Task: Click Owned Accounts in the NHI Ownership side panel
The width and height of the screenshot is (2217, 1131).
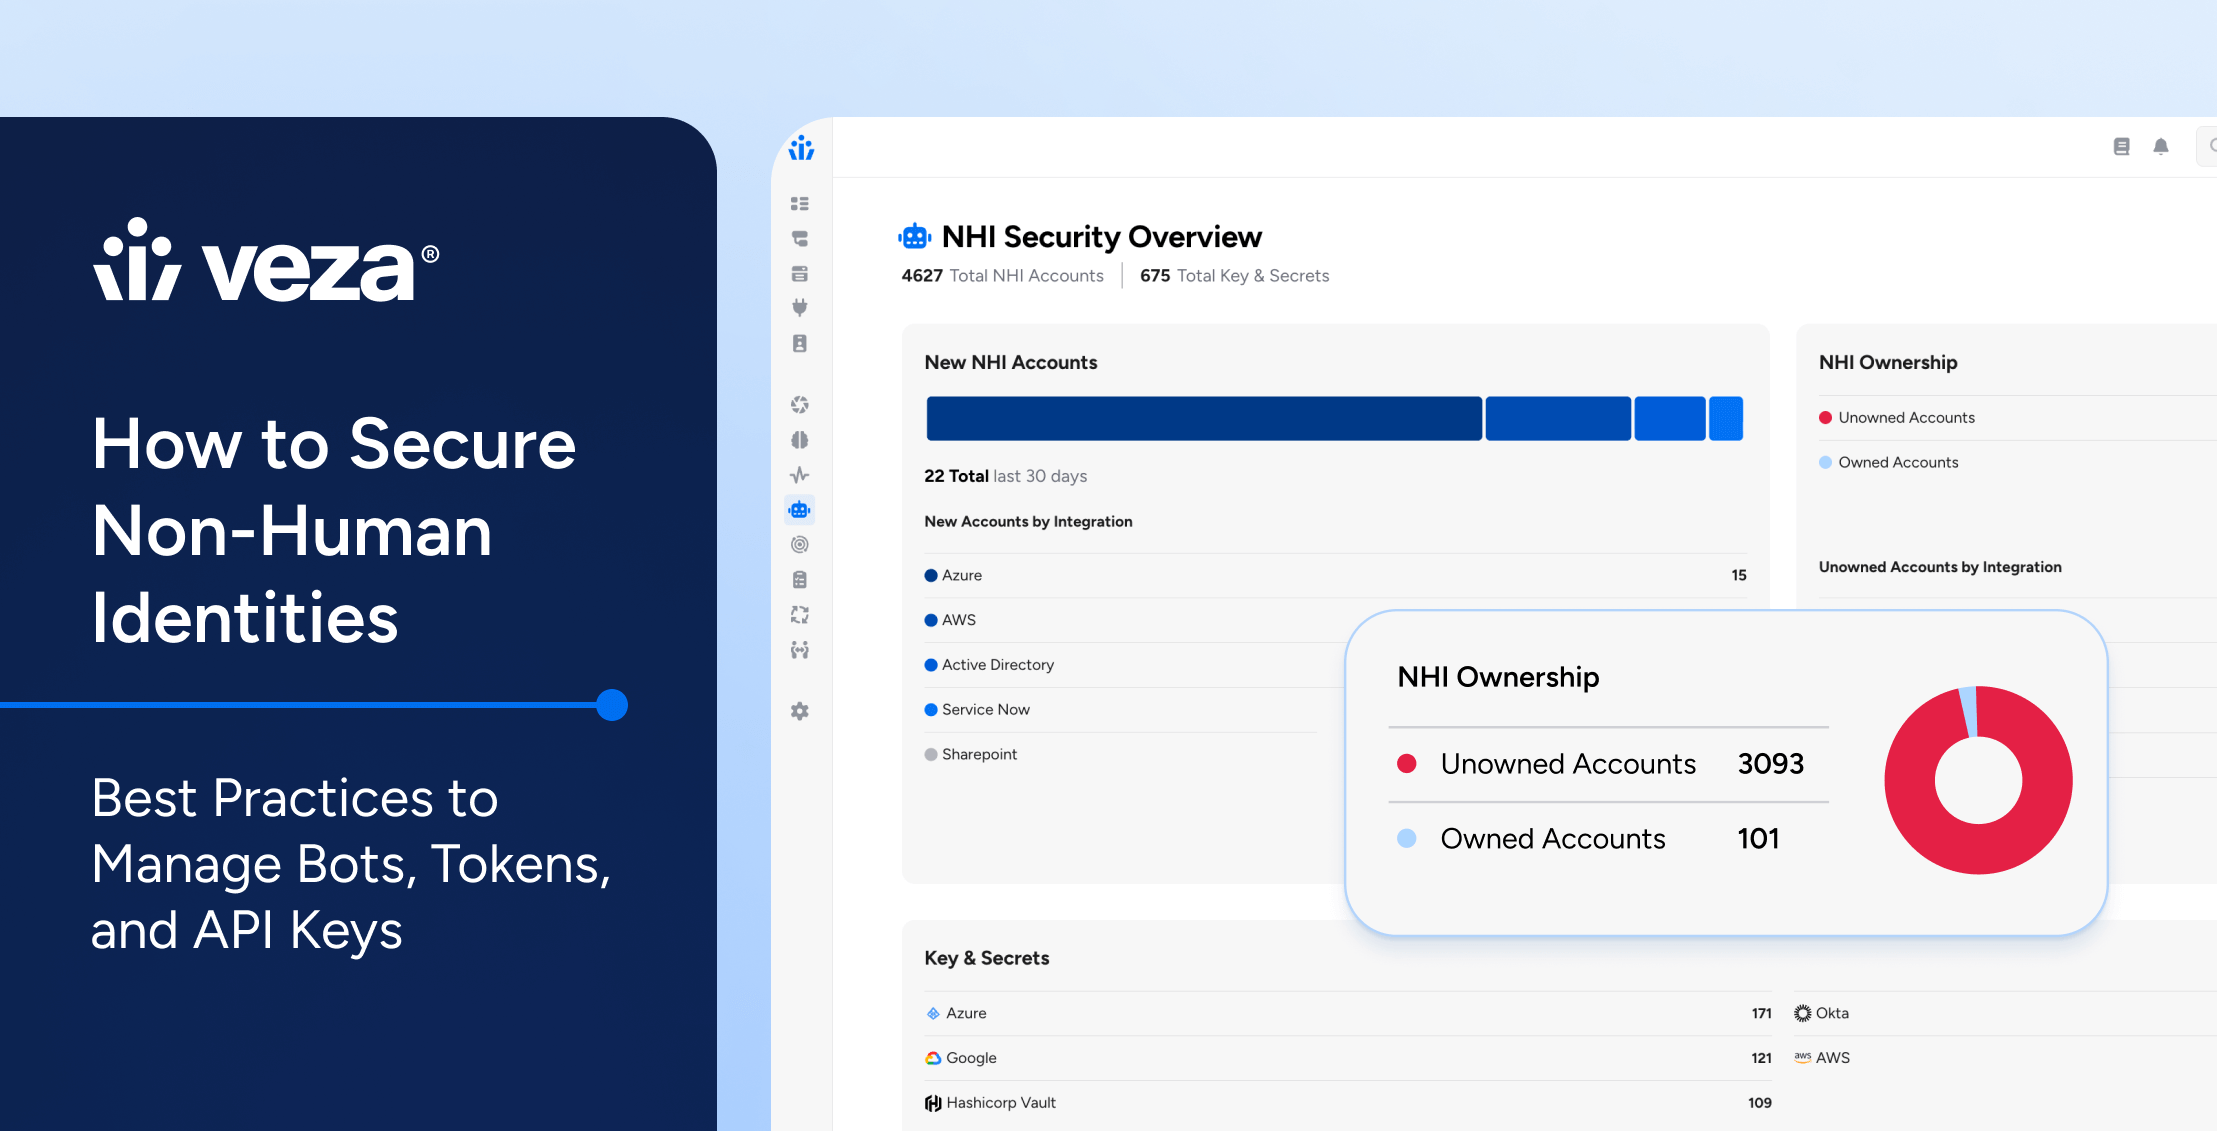Action: tap(1897, 462)
